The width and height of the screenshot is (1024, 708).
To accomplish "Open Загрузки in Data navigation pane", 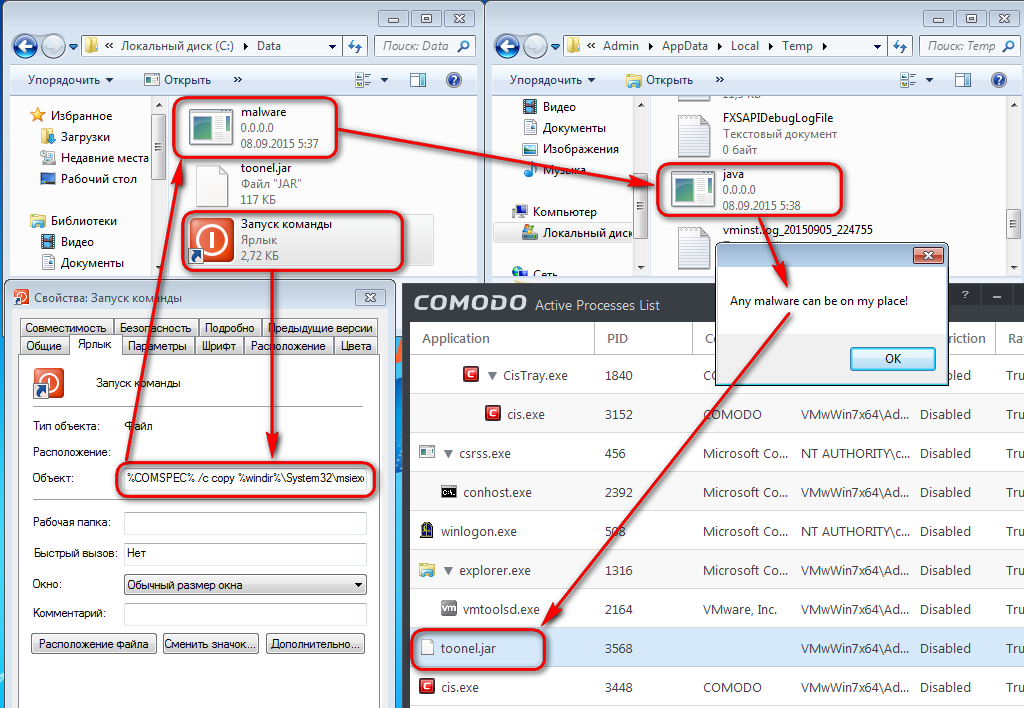I will [x=85, y=137].
